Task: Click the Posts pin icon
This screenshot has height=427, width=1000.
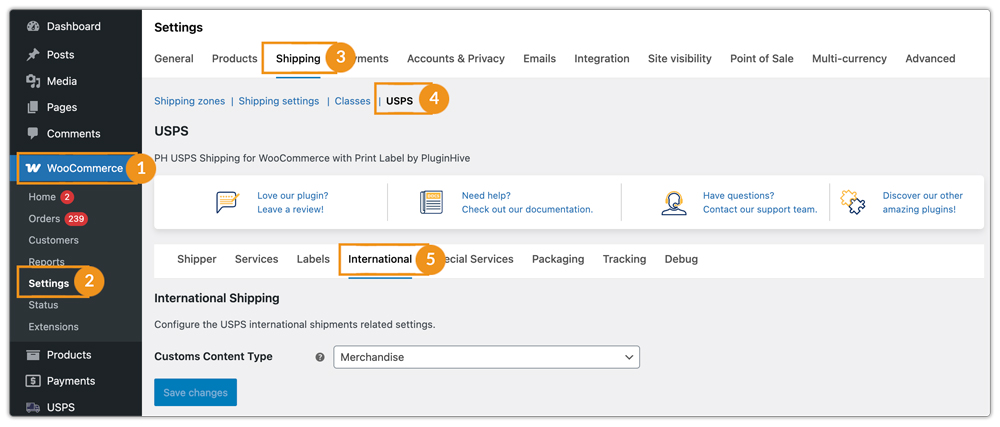Action: pyautogui.click(x=33, y=55)
